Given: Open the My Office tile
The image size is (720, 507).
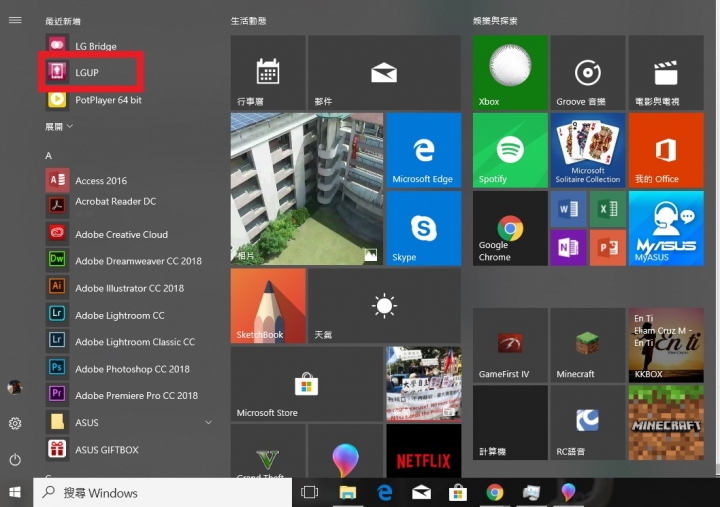Looking at the screenshot, I should pyautogui.click(x=666, y=150).
